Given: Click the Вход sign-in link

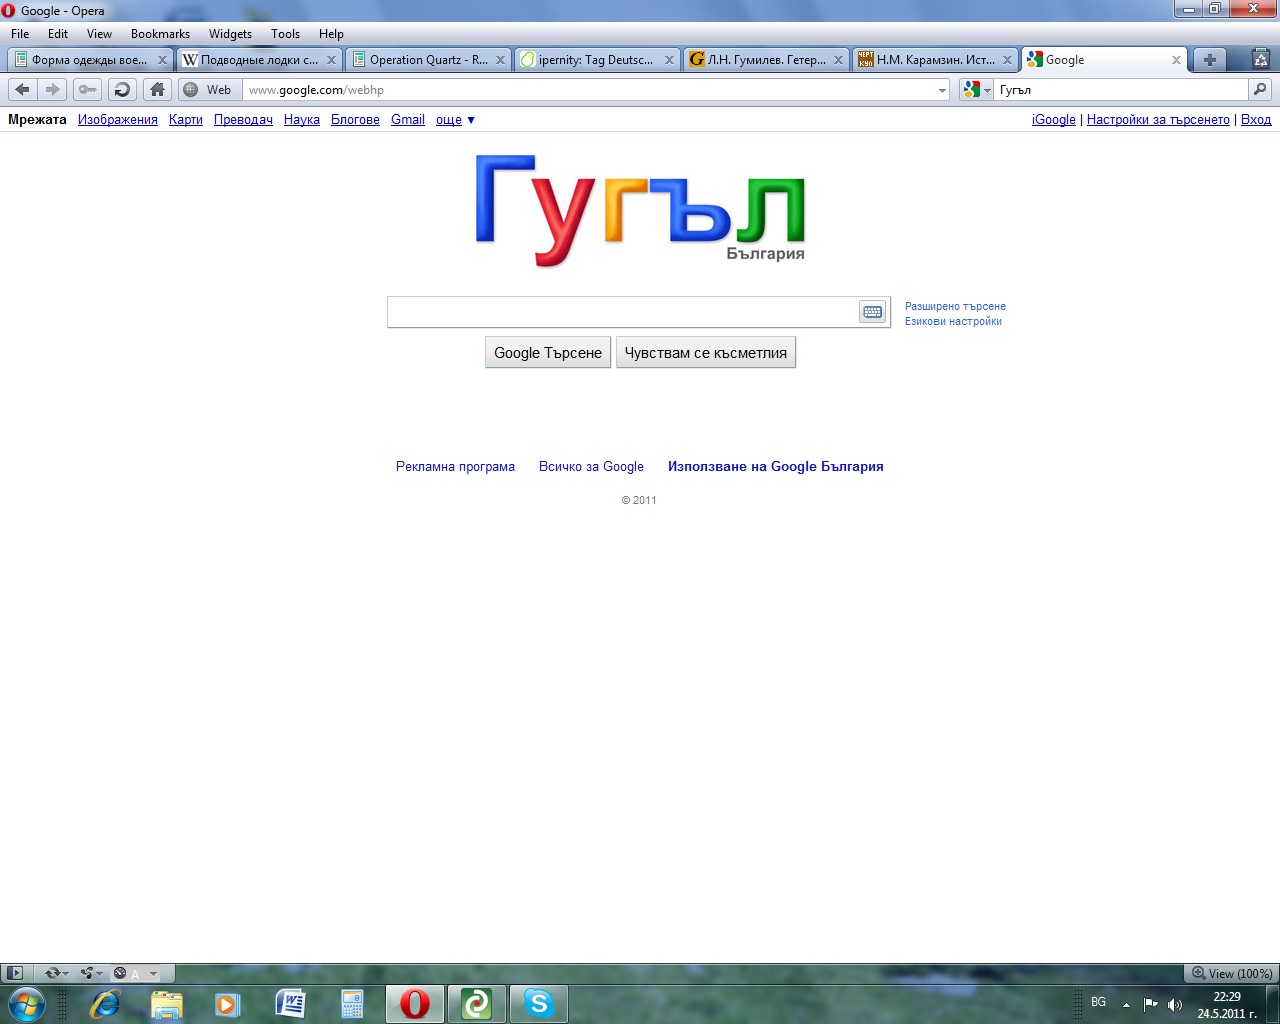Looking at the screenshot, I should 1256,120.
